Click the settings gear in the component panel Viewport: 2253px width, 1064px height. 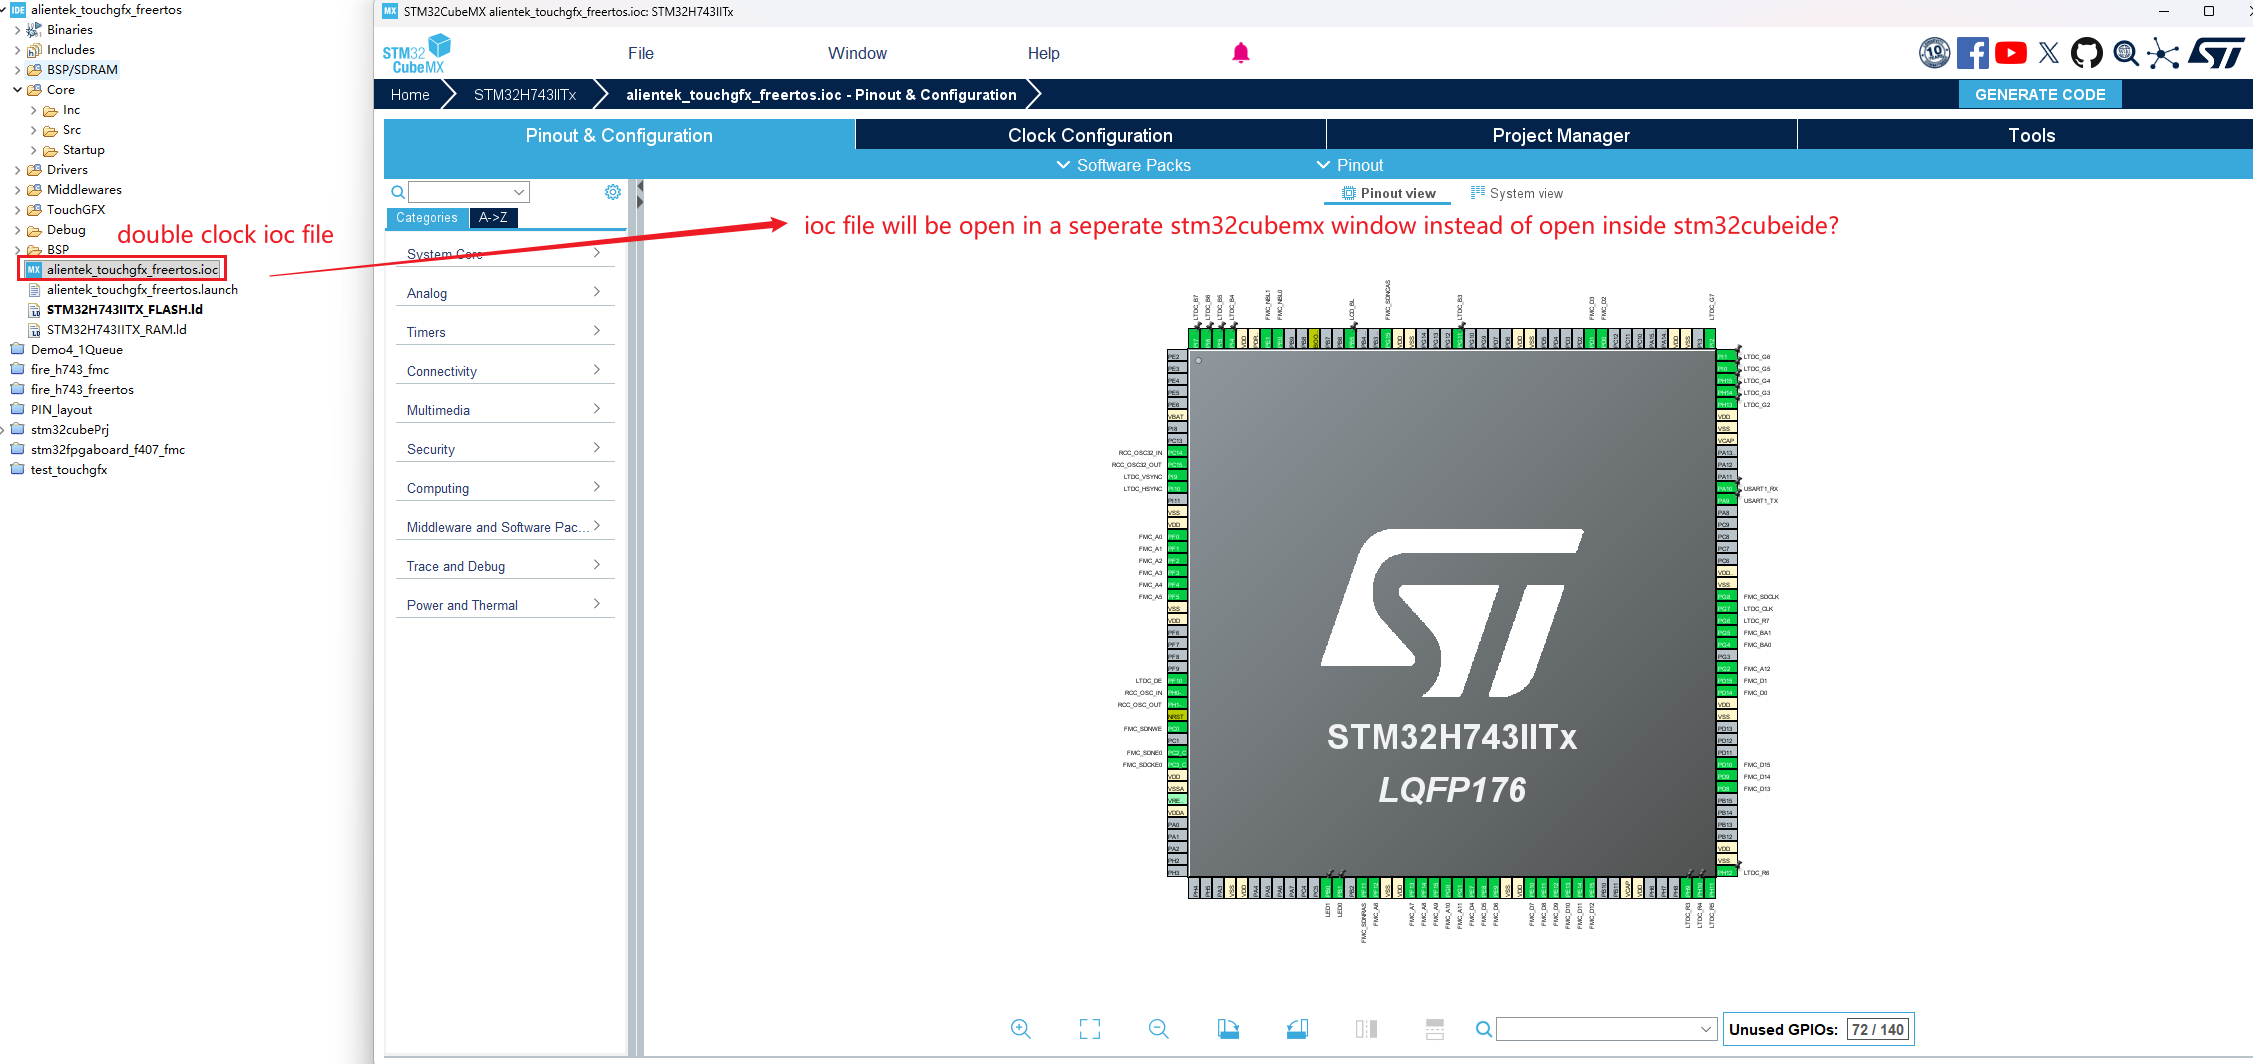613,191
